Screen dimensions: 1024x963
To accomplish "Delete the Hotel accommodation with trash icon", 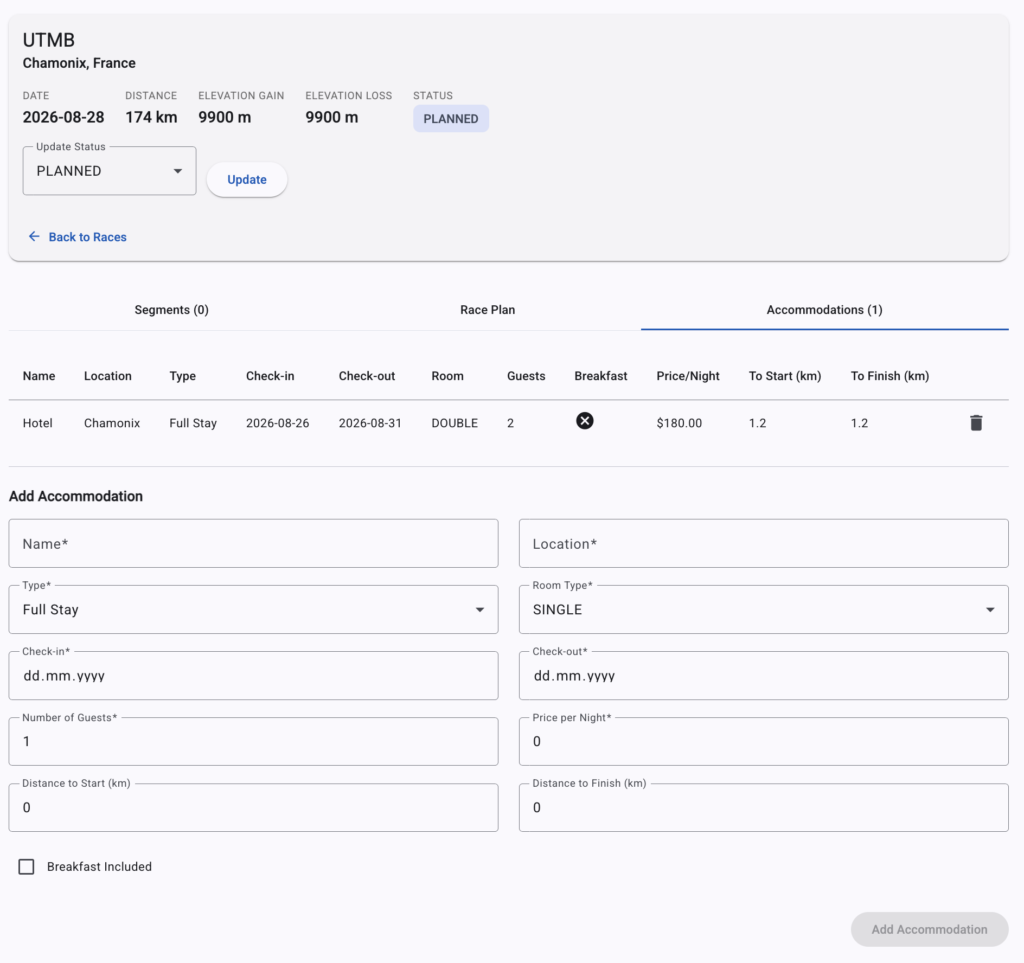I will click(x=976, y=423).
